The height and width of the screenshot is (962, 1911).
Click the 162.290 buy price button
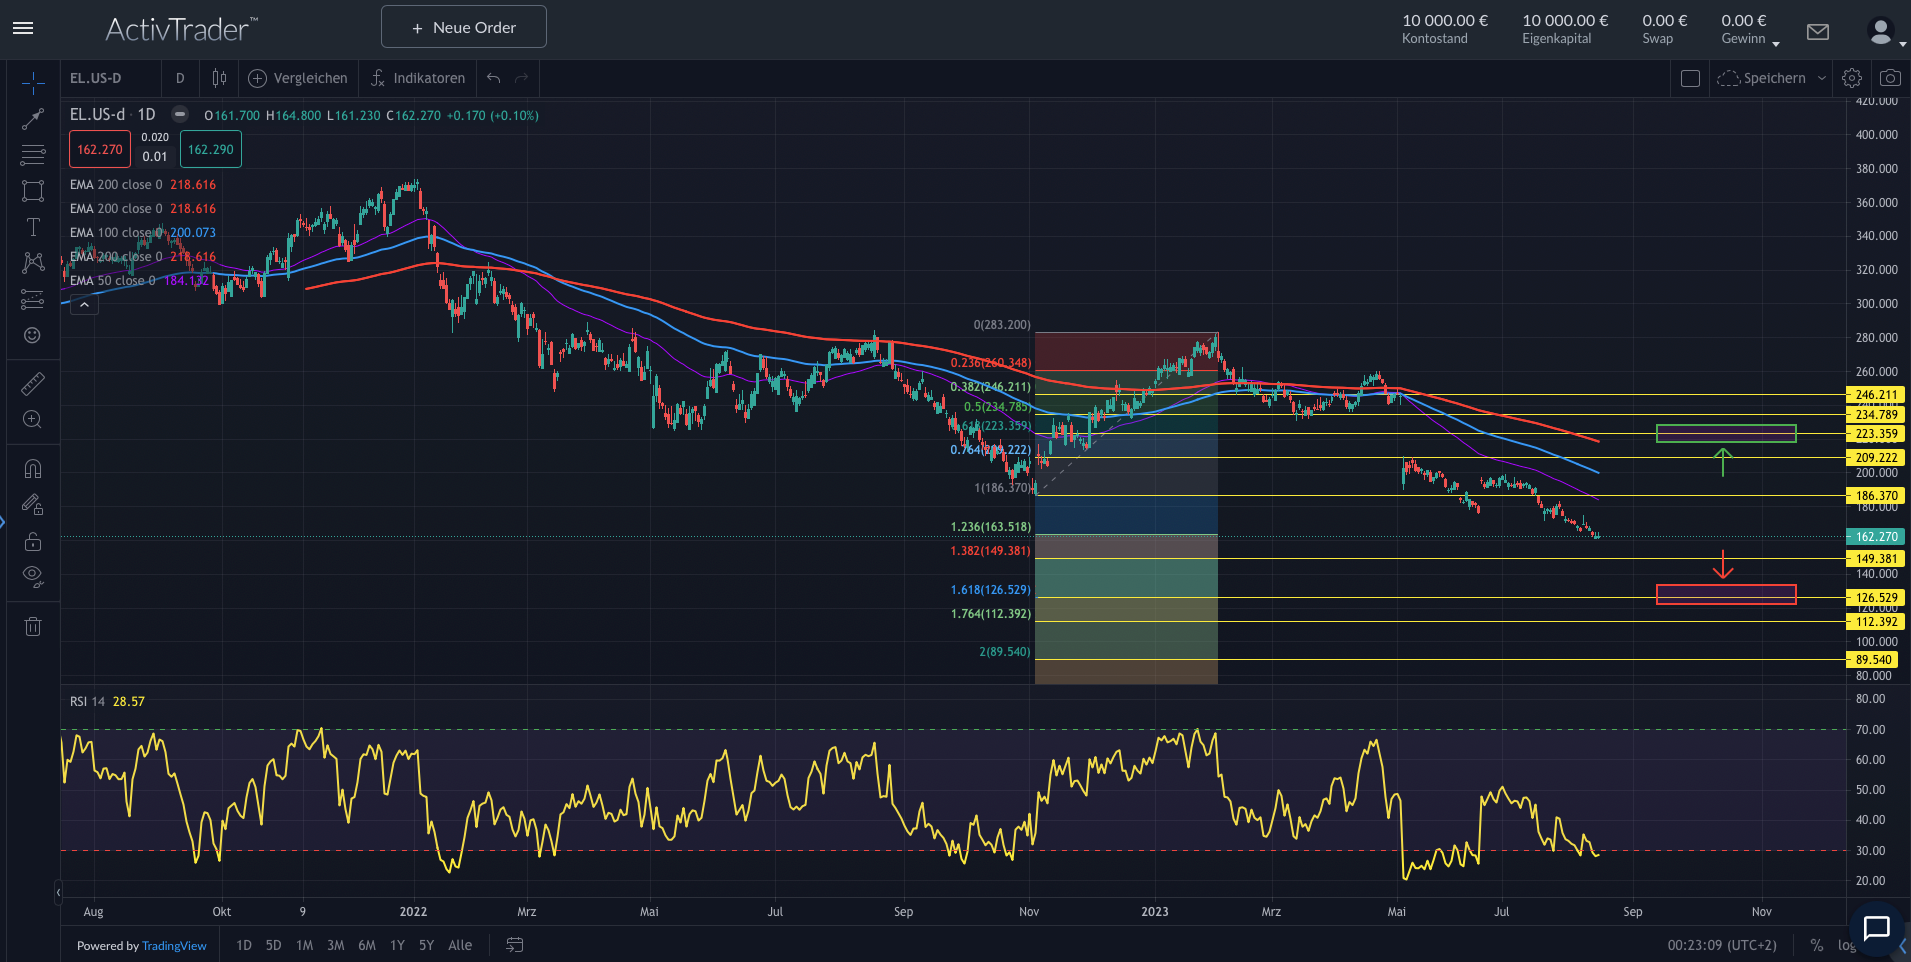211,149
